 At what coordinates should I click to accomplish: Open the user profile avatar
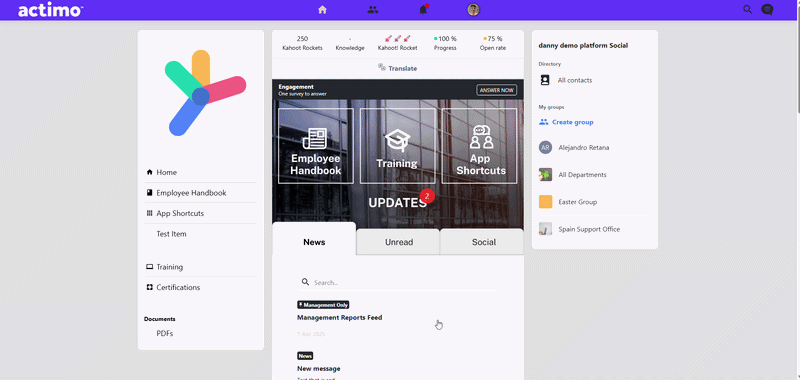coord(473,10)
